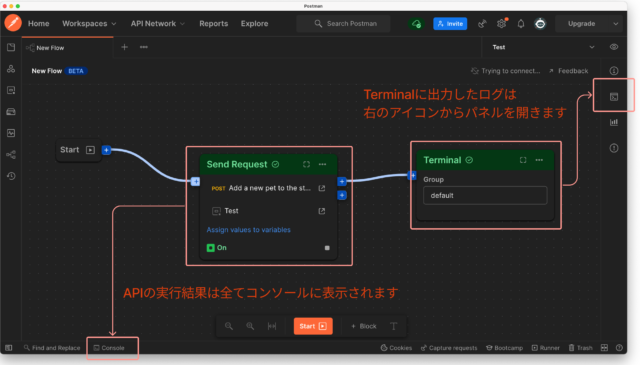This screenshot has height=365, width=640.
Task: Add a new Block to the flow
Action: coord(363,326)
